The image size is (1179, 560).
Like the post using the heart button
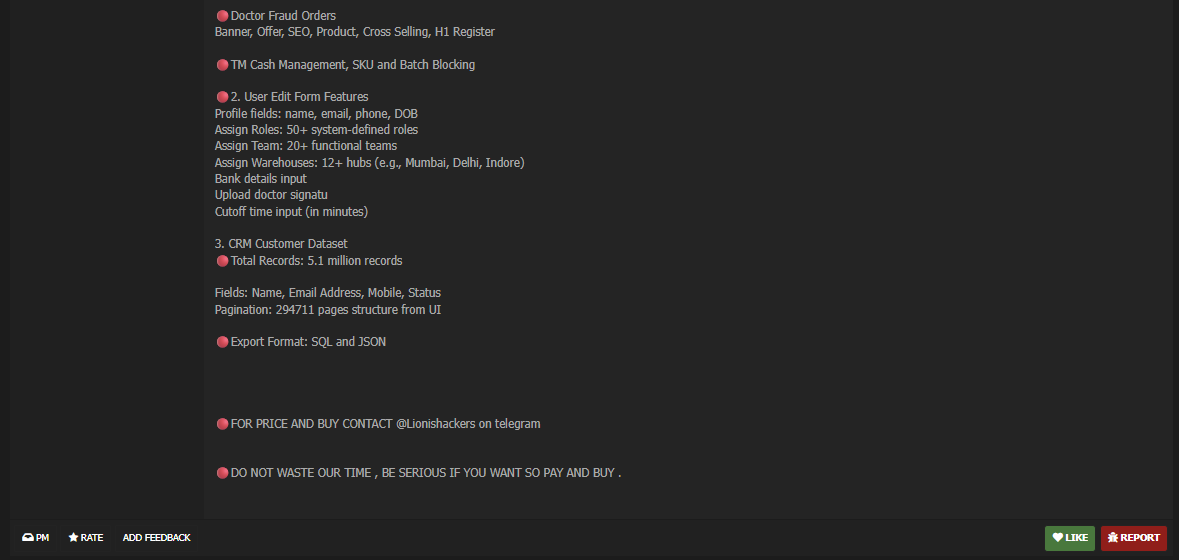coord(1069,538)
